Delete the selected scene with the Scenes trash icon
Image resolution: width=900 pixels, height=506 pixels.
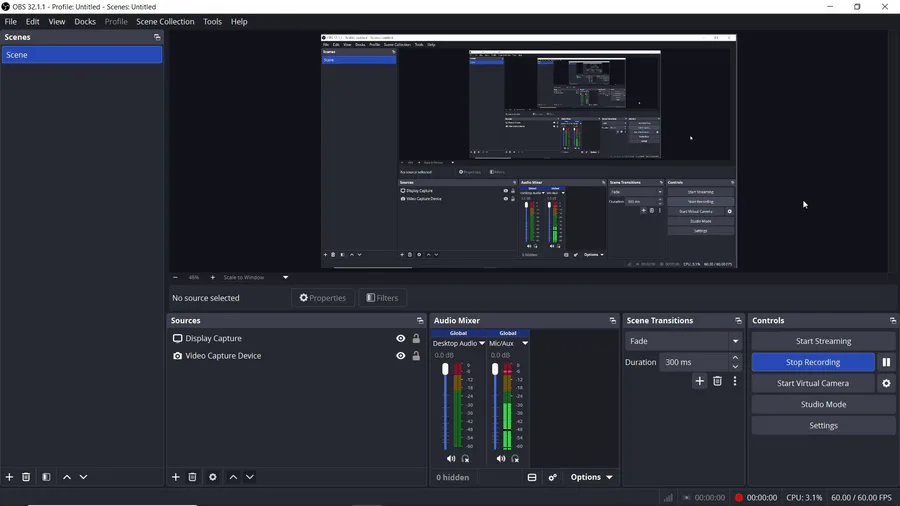[x=26, y=477]
